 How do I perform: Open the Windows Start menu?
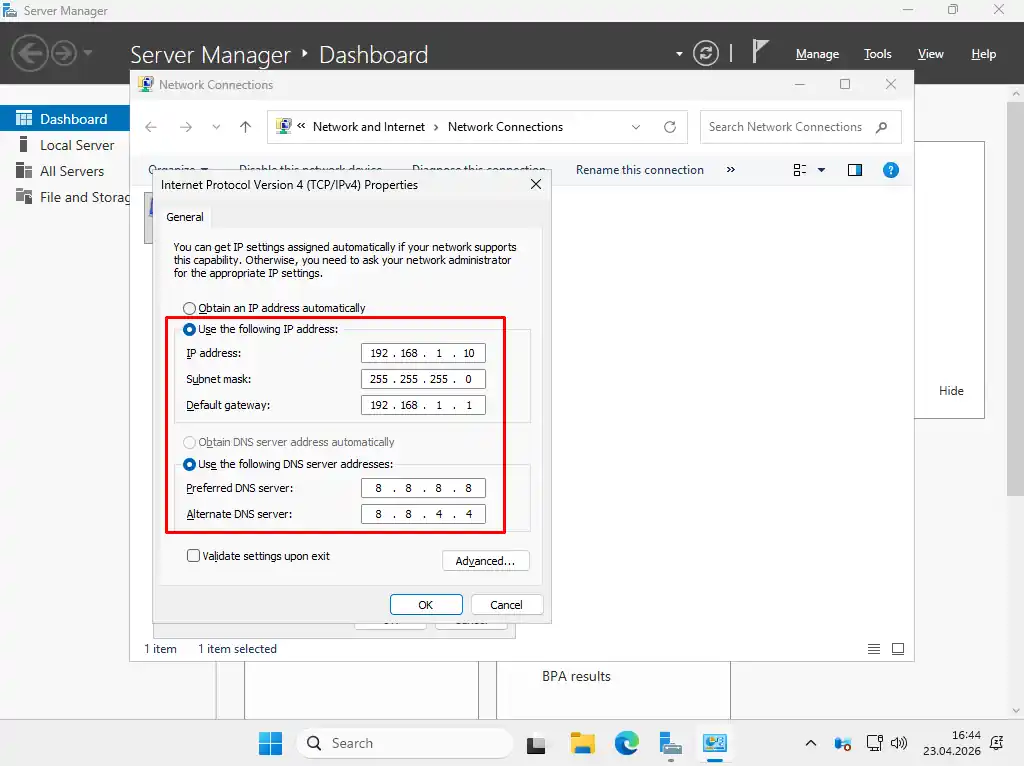270,743
